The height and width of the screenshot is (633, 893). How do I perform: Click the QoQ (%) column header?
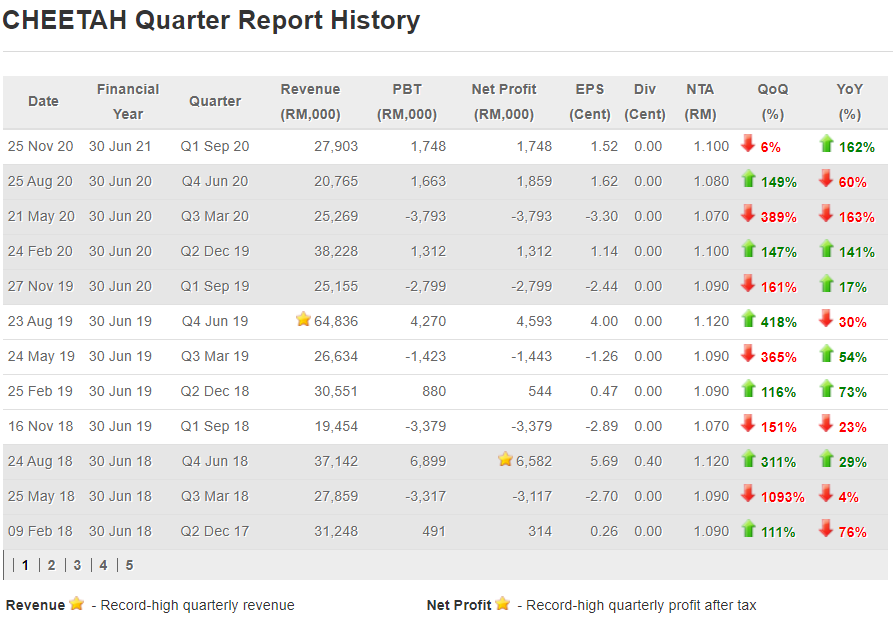click(x=772, y=101)
